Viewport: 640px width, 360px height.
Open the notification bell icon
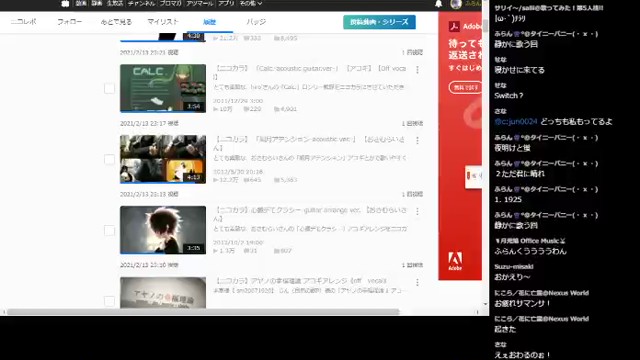pos(438,4)
